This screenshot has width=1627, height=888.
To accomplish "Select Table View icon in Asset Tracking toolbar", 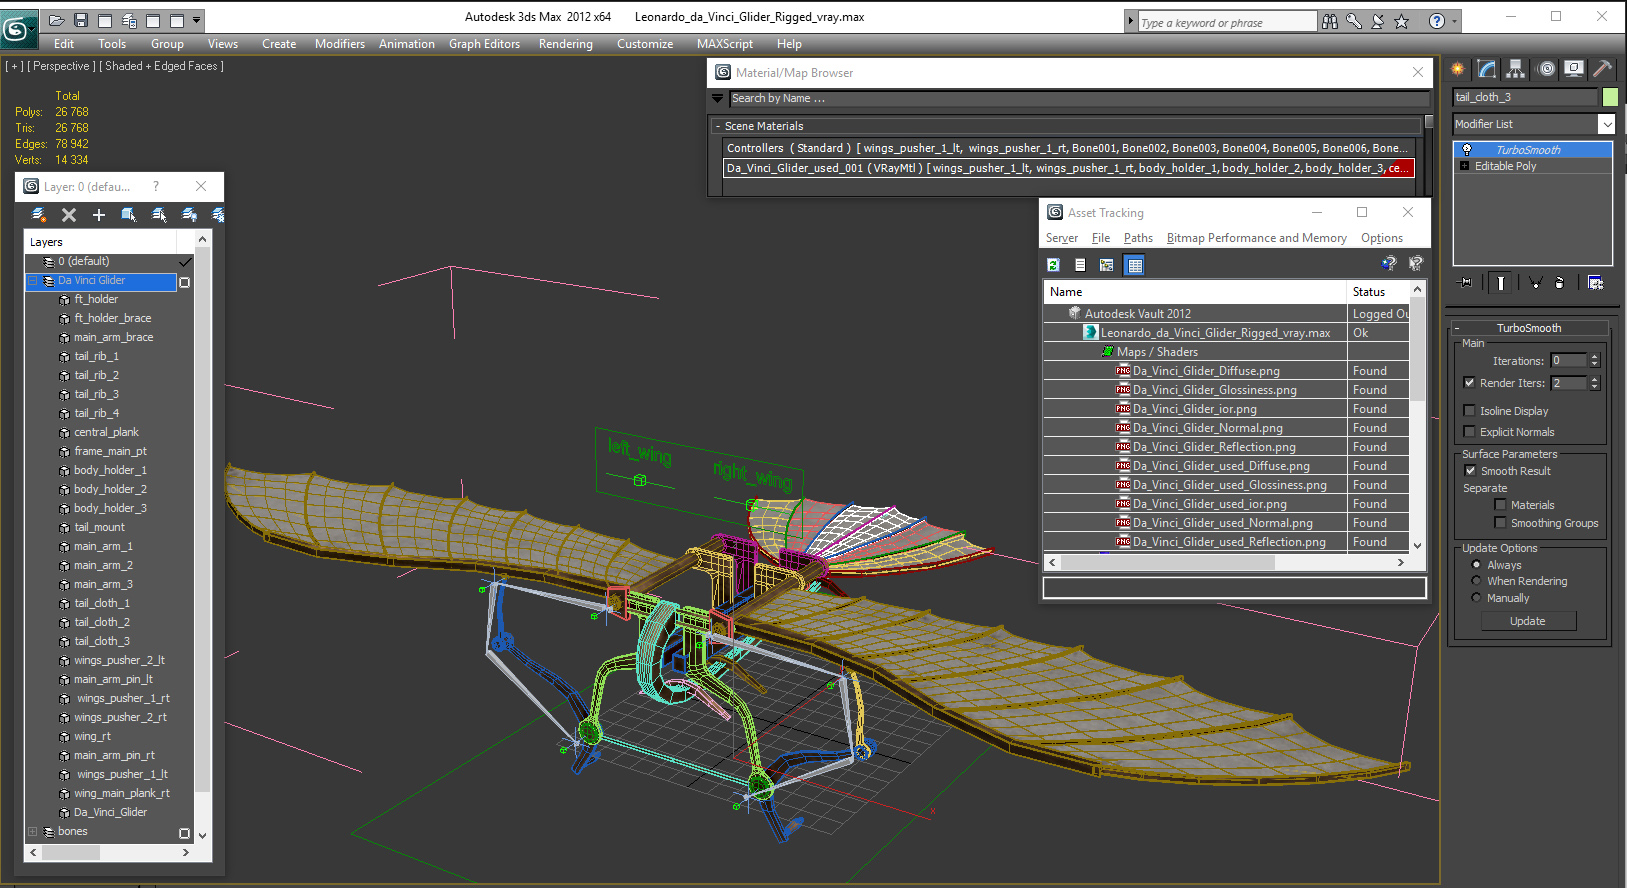I will pyautogui.click(x=1134, y=265).
